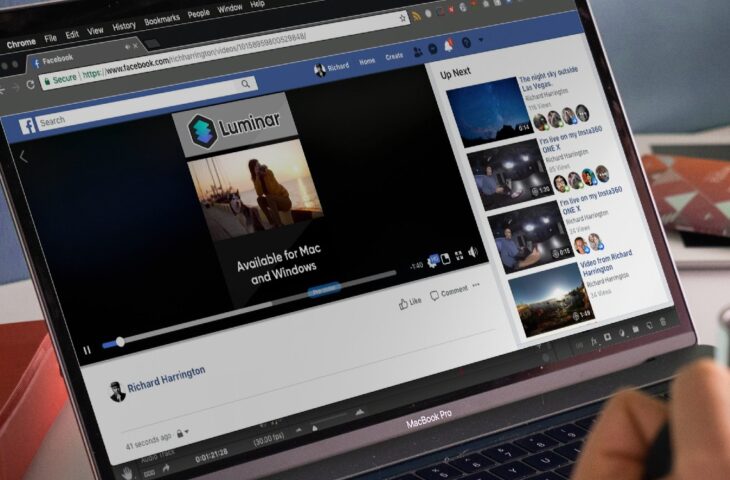Click the fx icon in background app
Screen dimensions: 730x480
coord(594,341)
